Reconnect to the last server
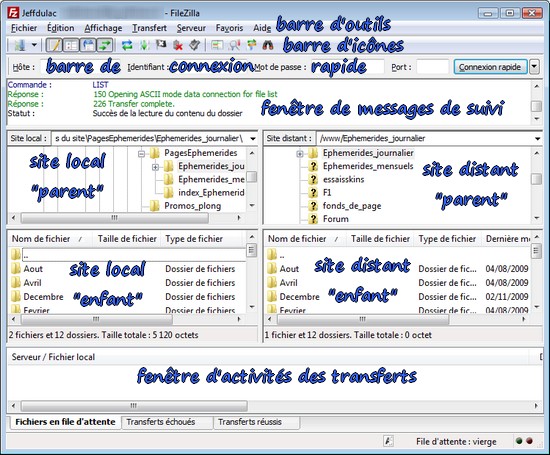The image size is (550, 455). [195, 45]
